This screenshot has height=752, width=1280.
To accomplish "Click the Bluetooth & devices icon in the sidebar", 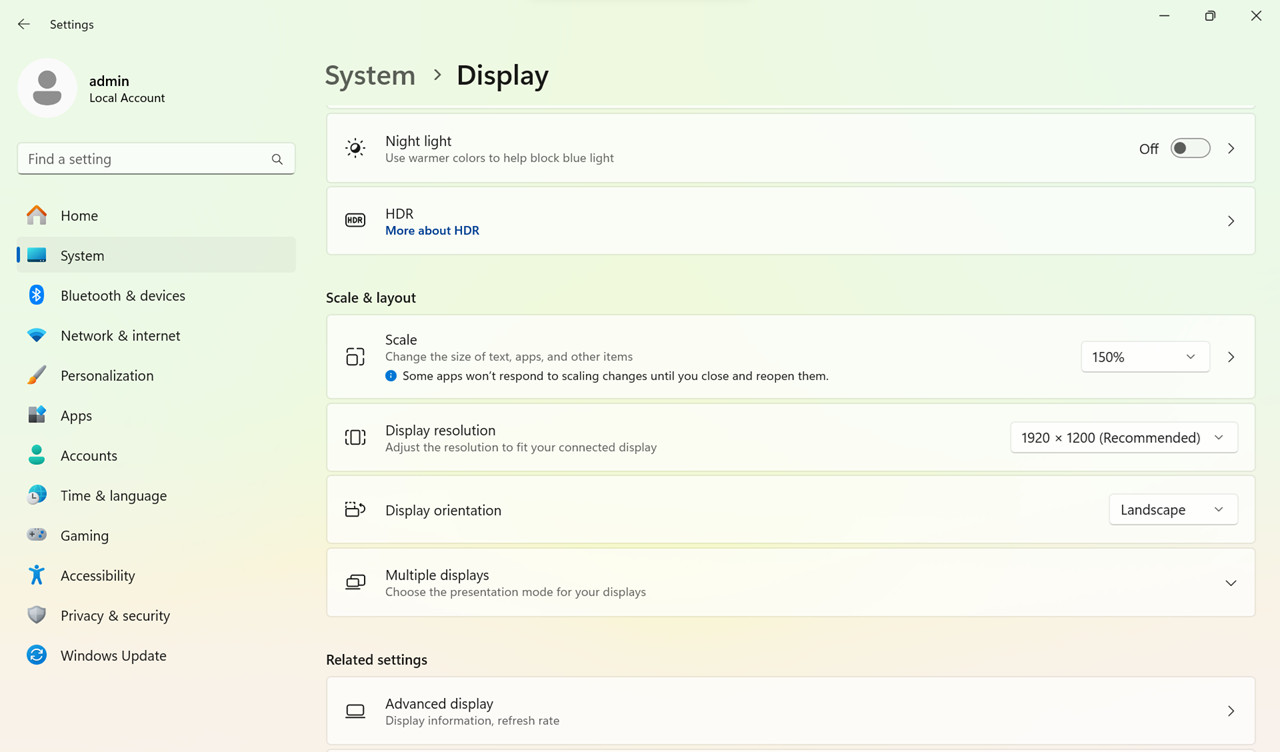I will click(37, 295).
